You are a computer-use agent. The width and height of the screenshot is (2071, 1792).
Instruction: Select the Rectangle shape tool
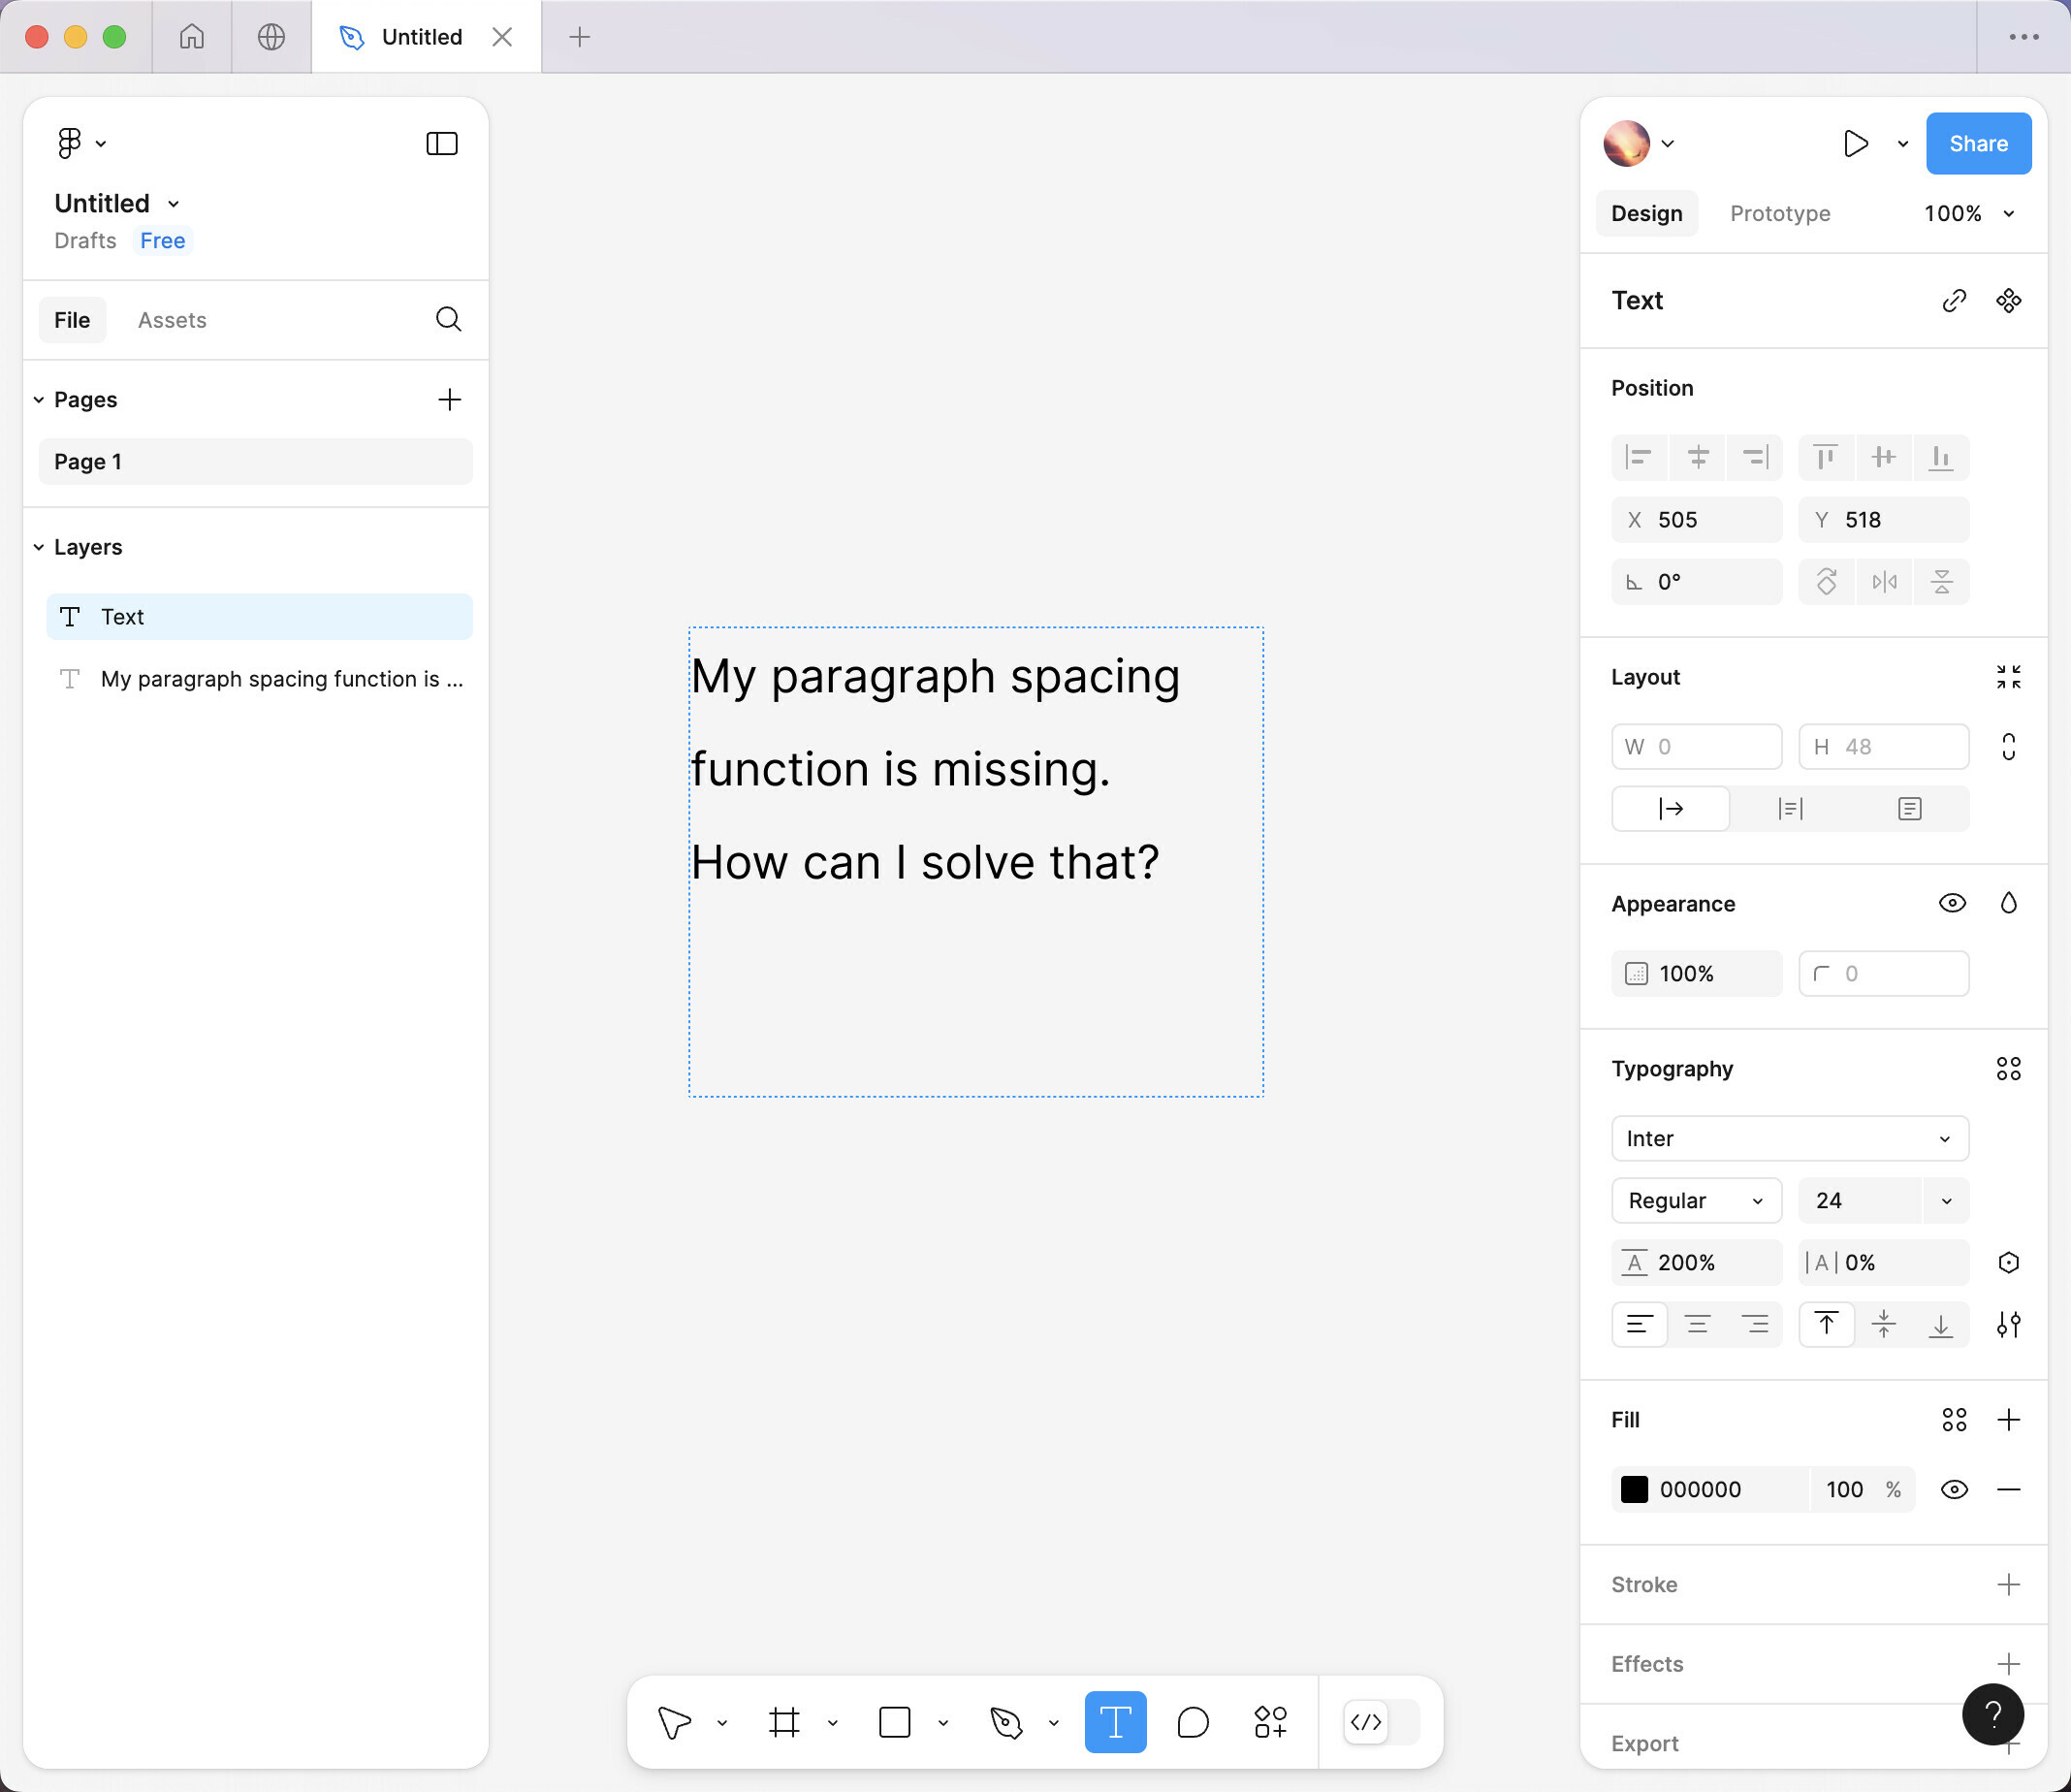click(x=895, y=1722)
